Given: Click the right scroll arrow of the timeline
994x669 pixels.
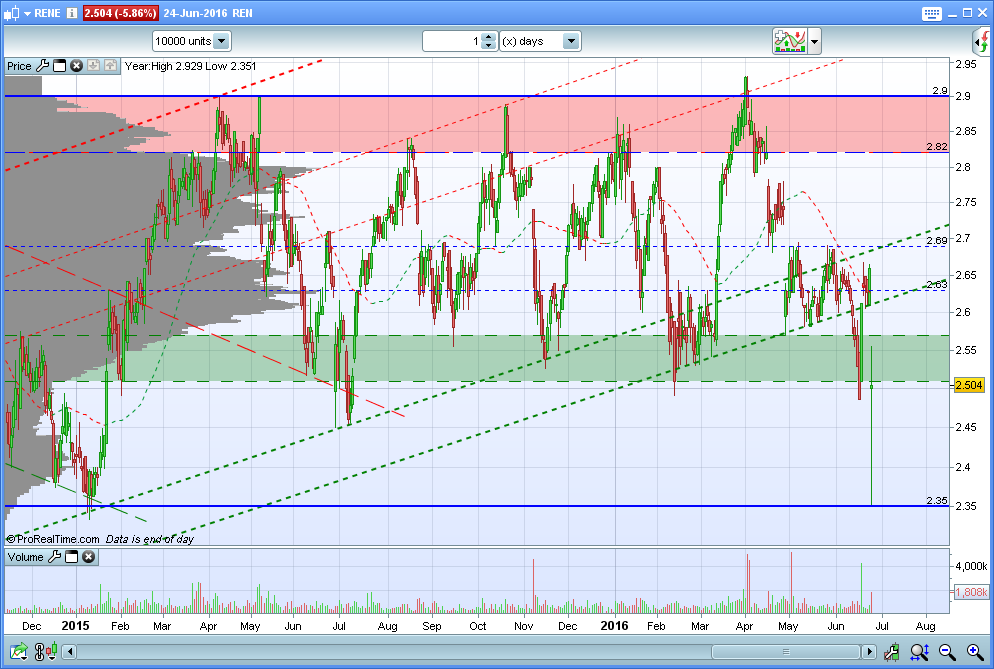Looking at the screenshot, I should coord(869,651).
